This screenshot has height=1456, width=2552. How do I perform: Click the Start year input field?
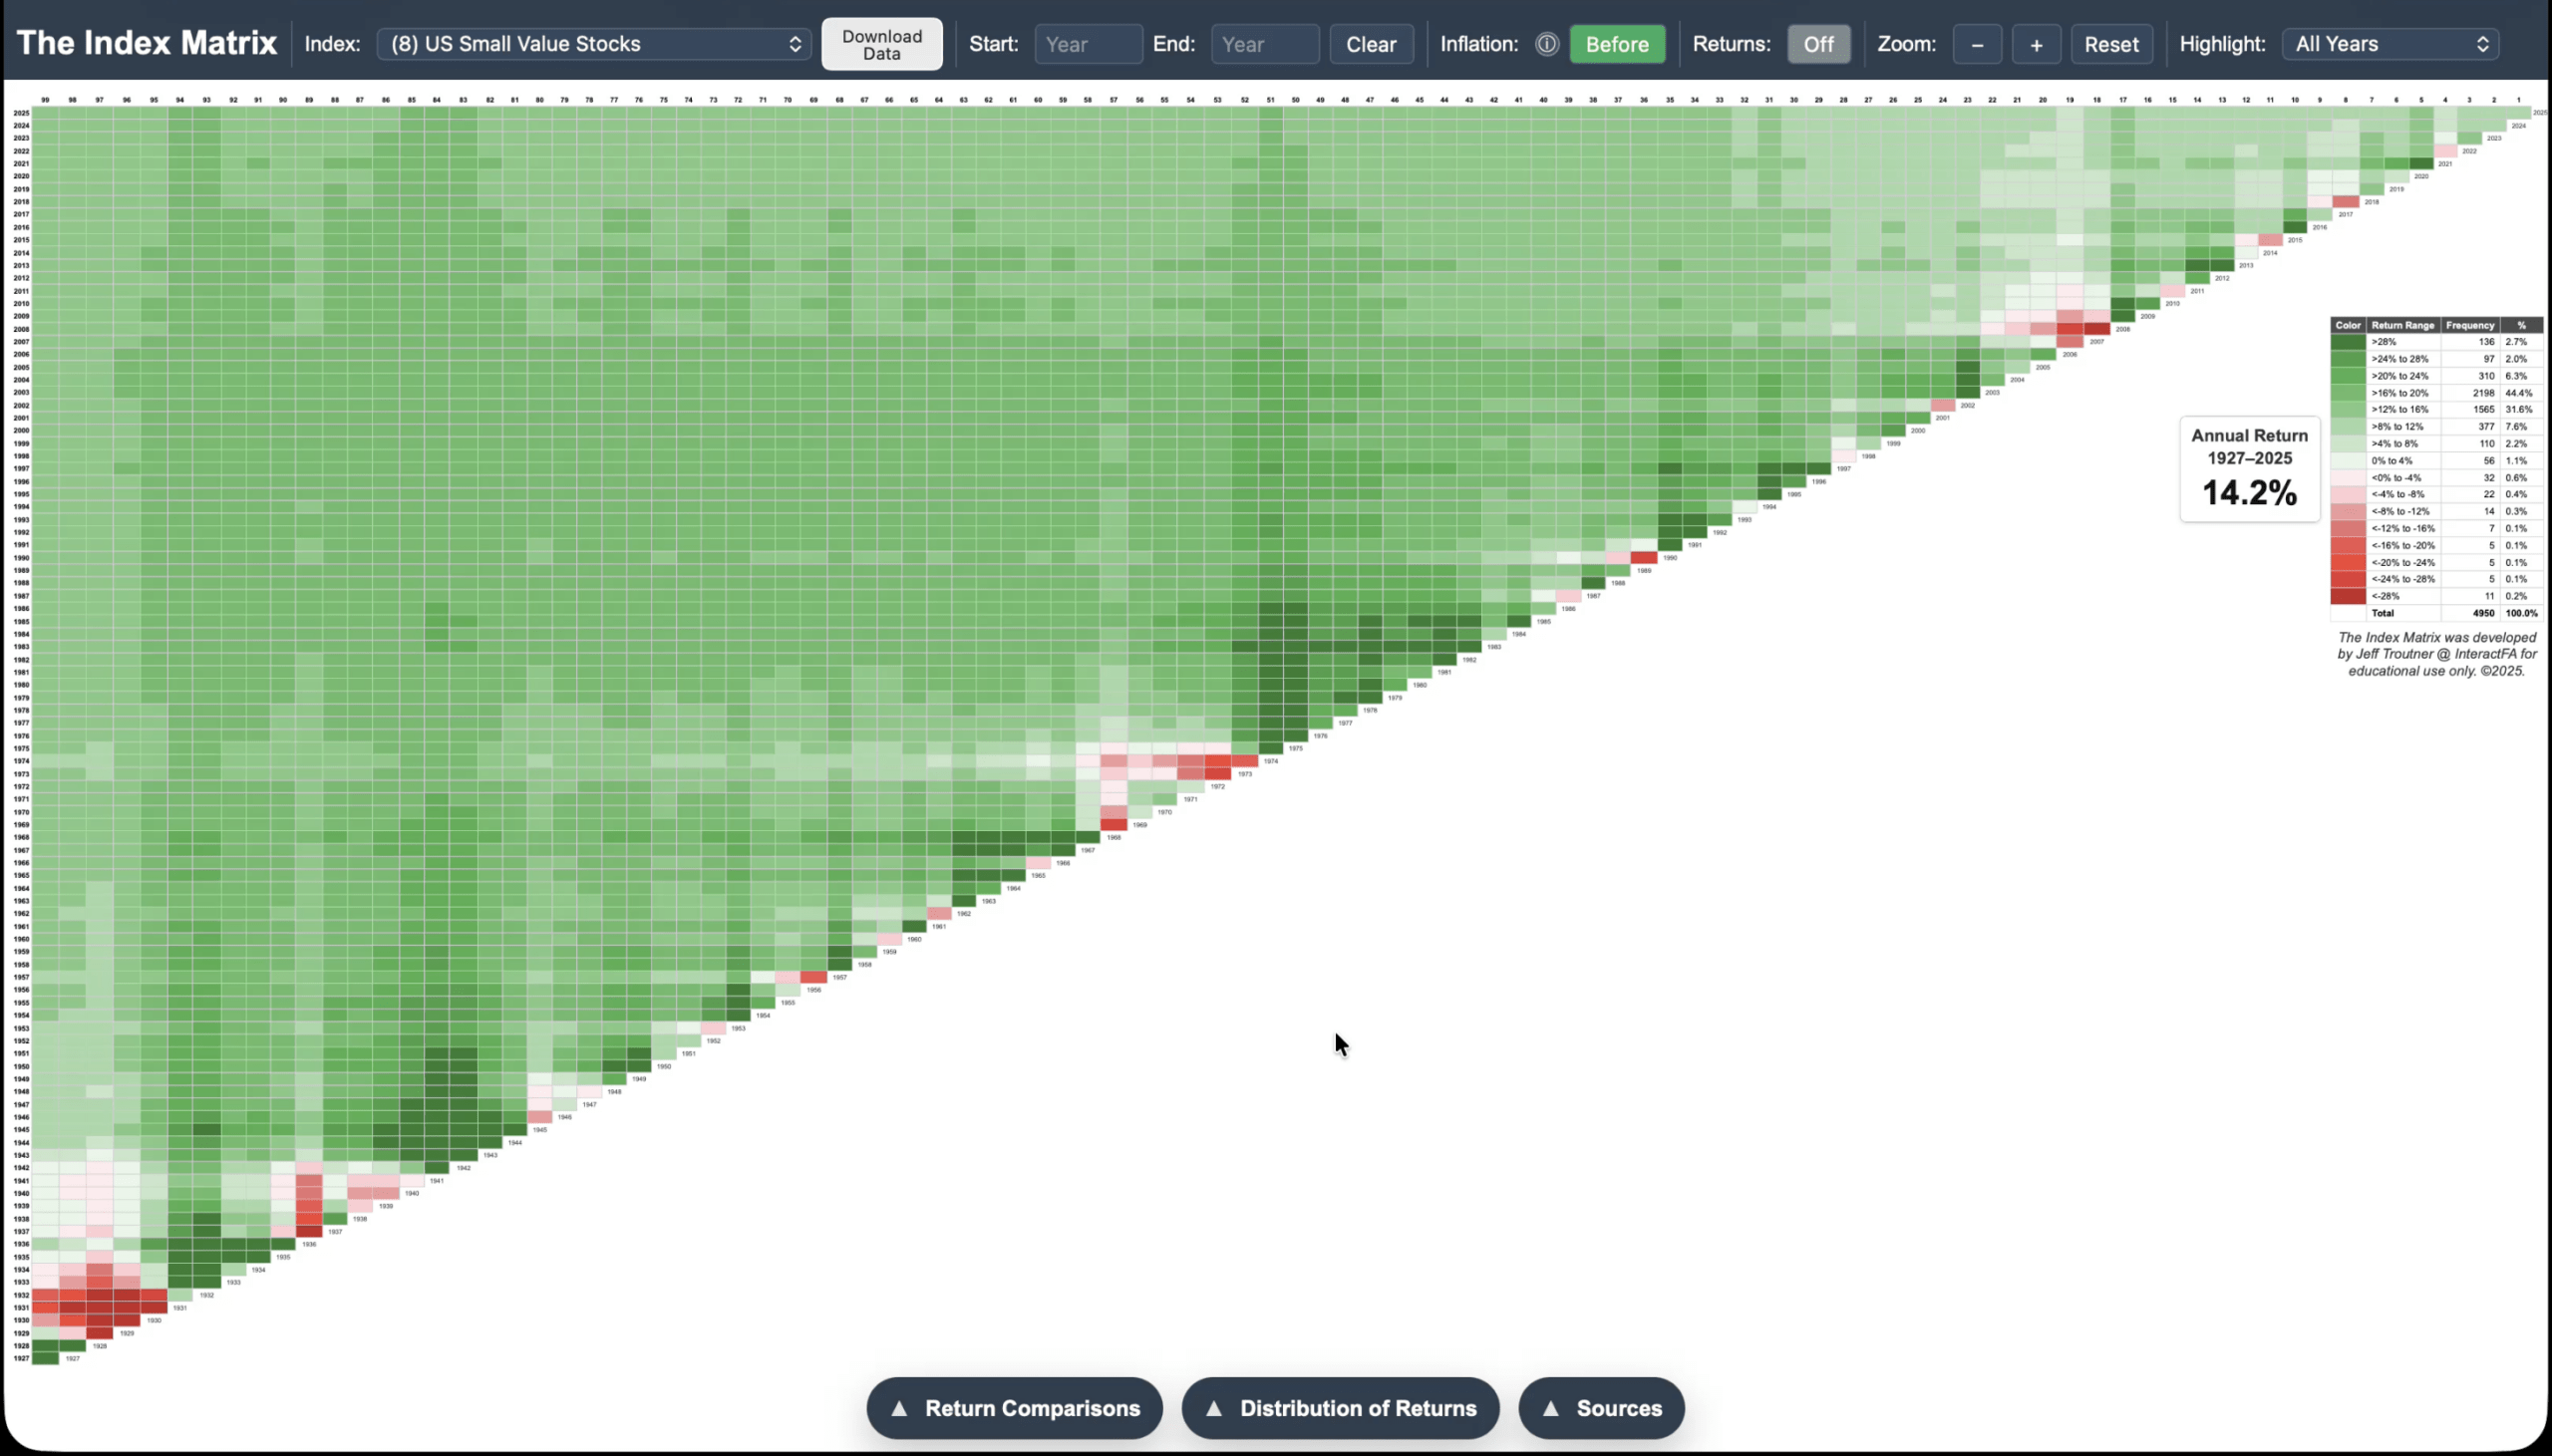click(1088, 44)
